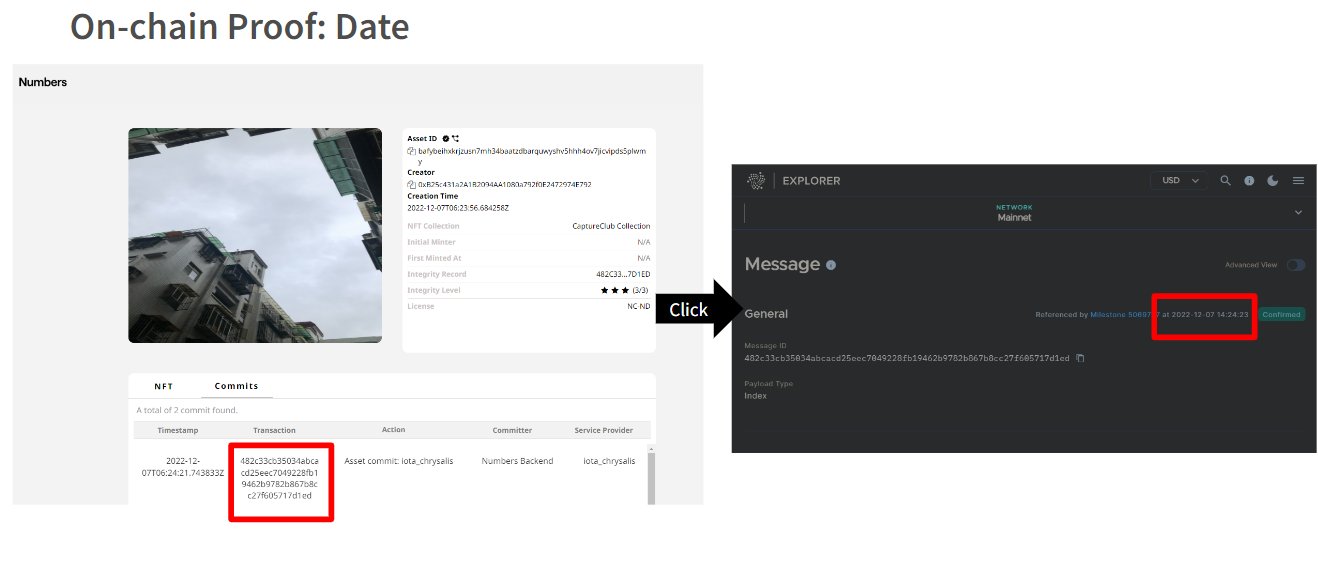Click the Message ID hash text
This screenshot has height=567, width=1318.
coord(907,358)
